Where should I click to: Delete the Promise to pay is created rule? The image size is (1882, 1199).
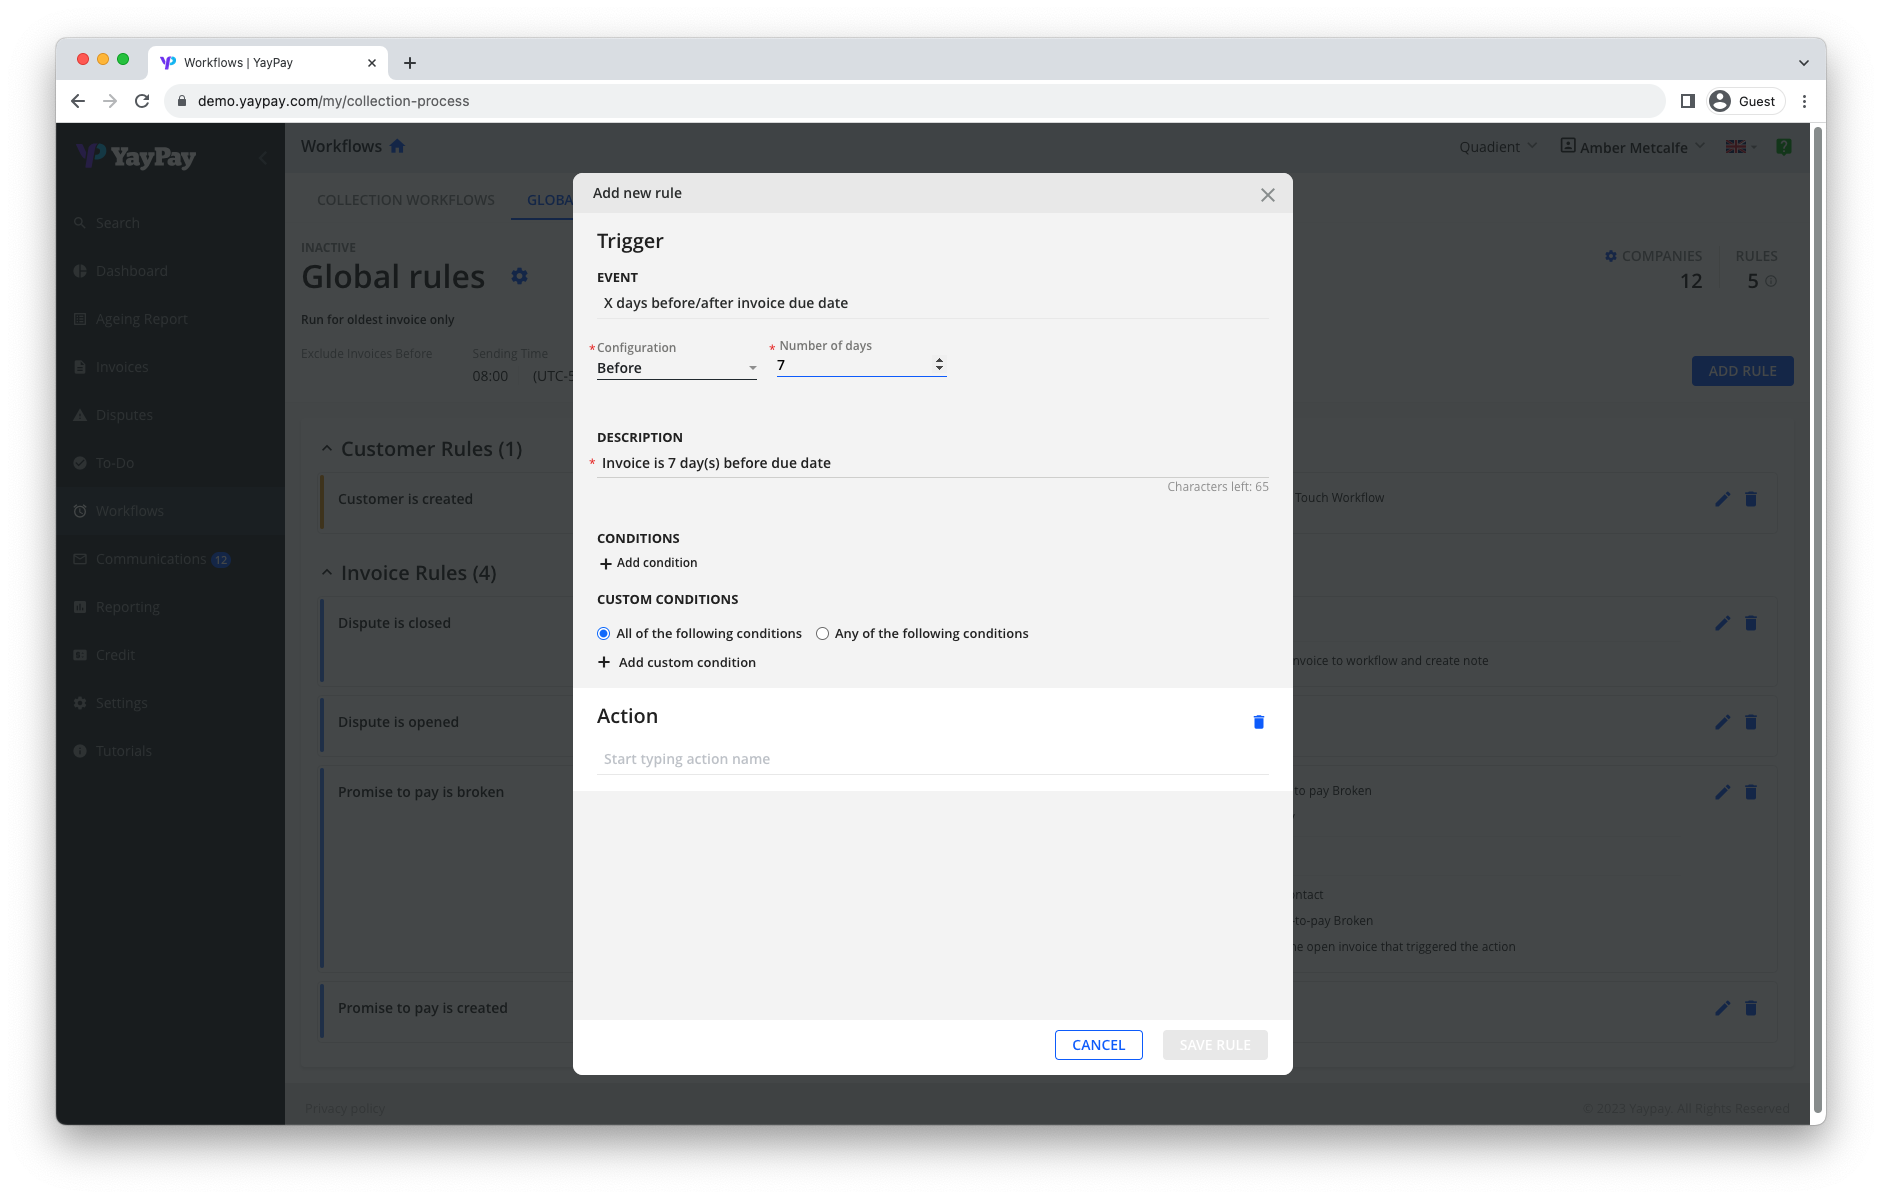tap(1750, 1008)
